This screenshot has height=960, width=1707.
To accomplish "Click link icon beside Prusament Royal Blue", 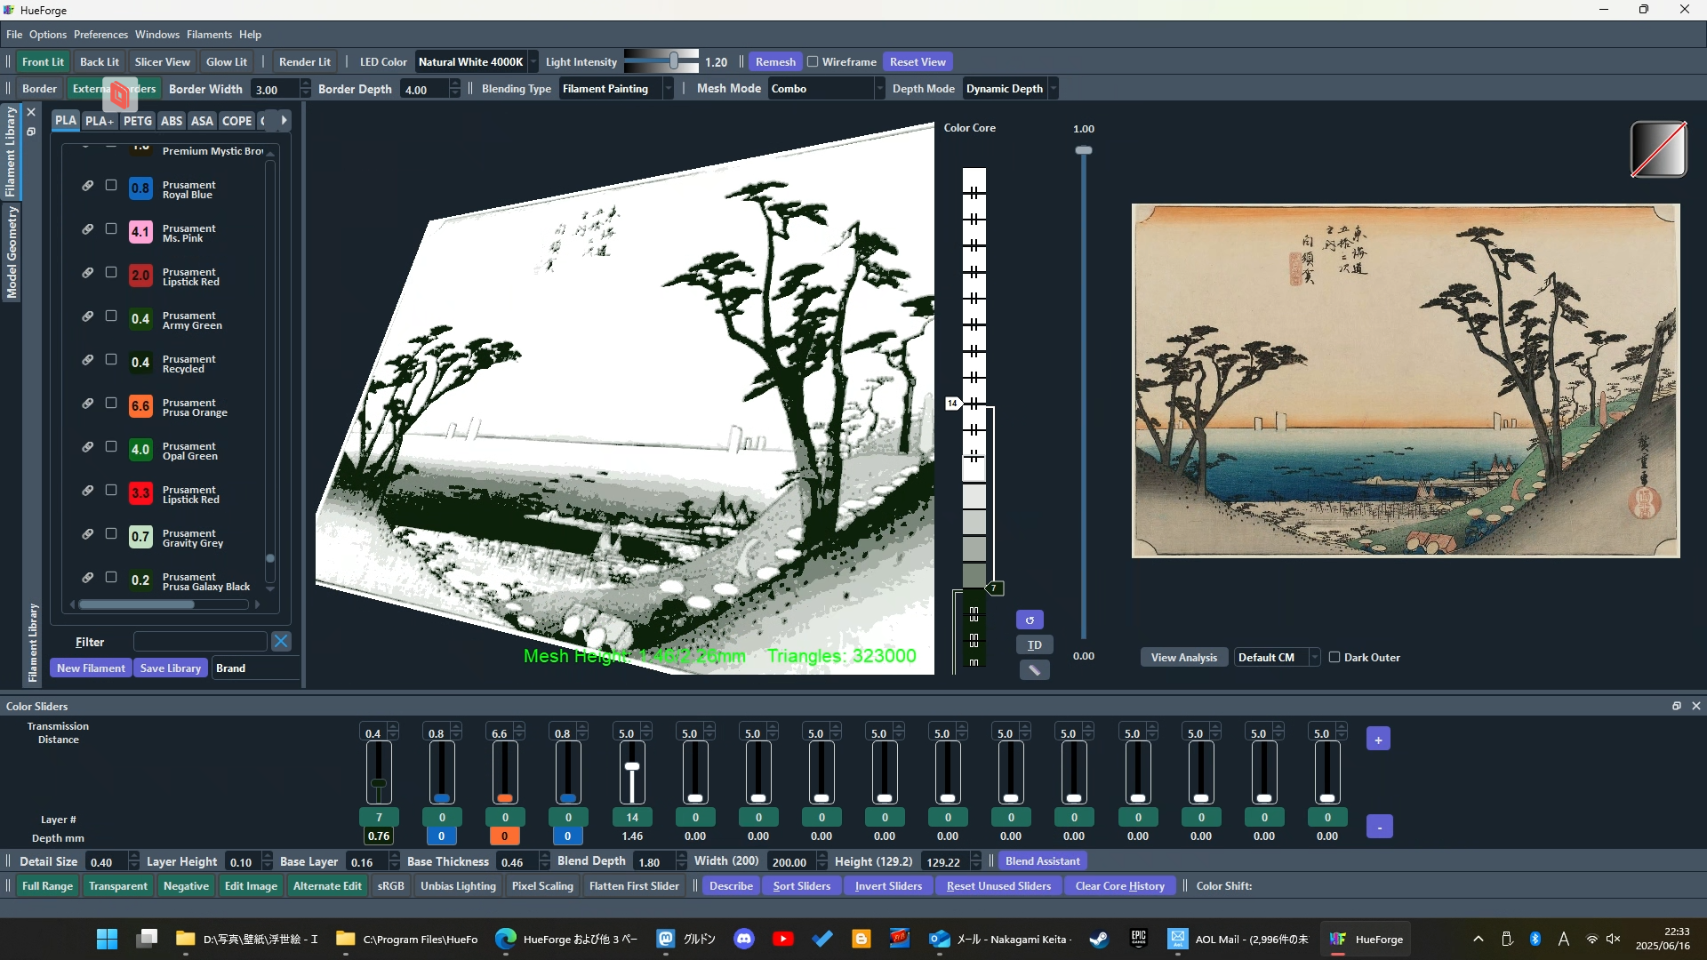I will click(x=88, y=185).
